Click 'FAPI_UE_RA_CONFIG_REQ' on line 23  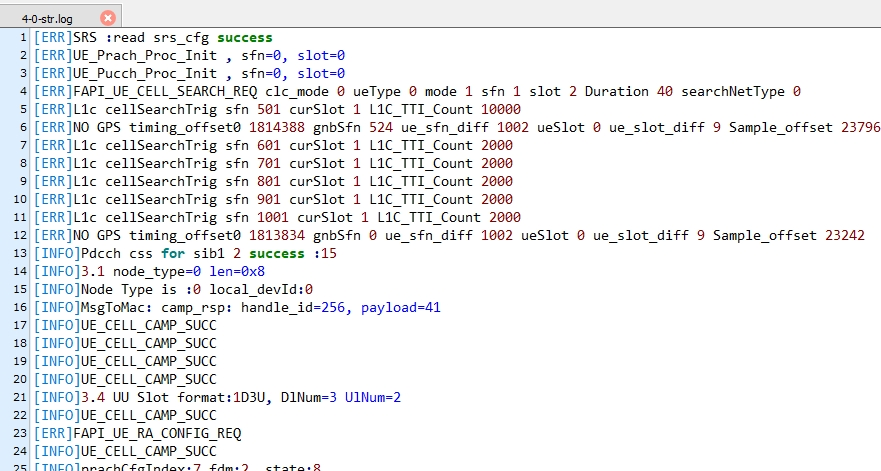click(157, 433)
